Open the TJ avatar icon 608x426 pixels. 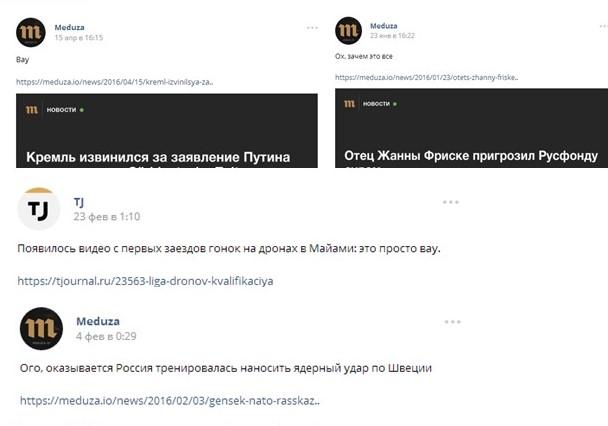(38, 209)
